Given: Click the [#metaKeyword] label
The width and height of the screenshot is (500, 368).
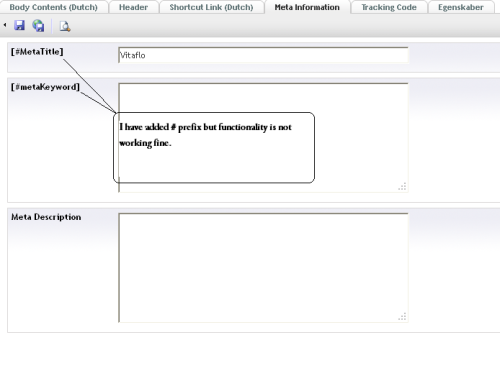Looking at the screenshot, I should [45, 87].
